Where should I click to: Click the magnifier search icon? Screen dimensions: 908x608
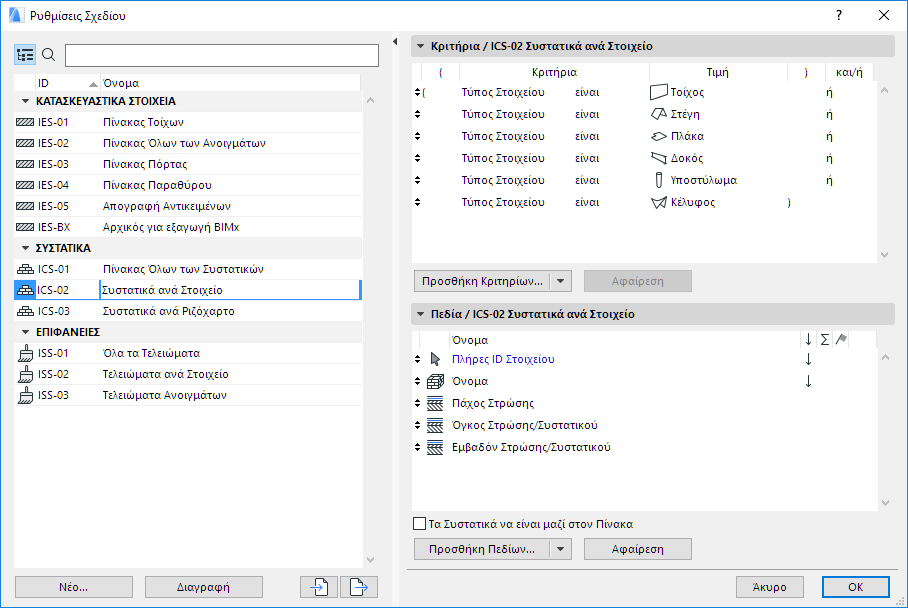pyautogui.click(x=48, y=55)
